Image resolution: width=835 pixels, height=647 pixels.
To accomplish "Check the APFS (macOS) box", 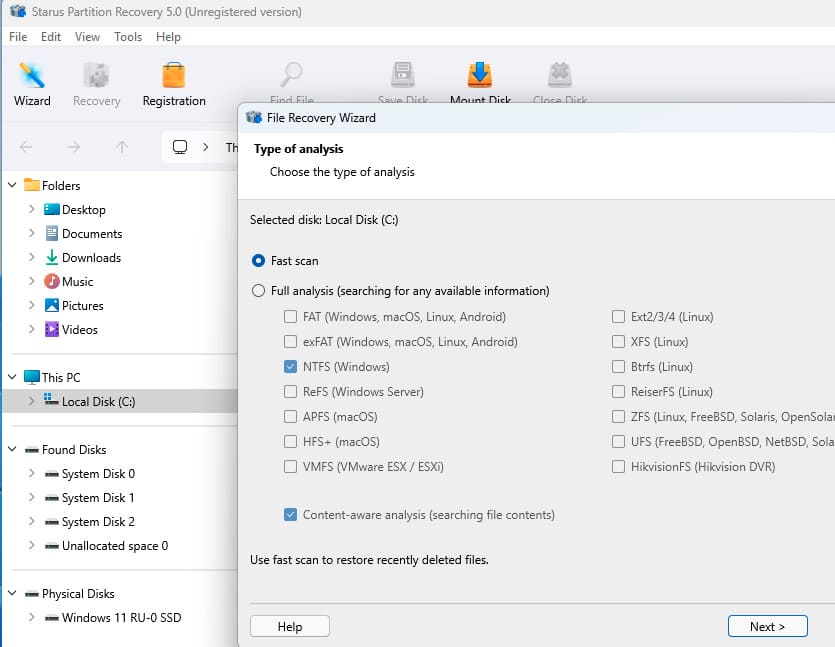I will point(290,416).
